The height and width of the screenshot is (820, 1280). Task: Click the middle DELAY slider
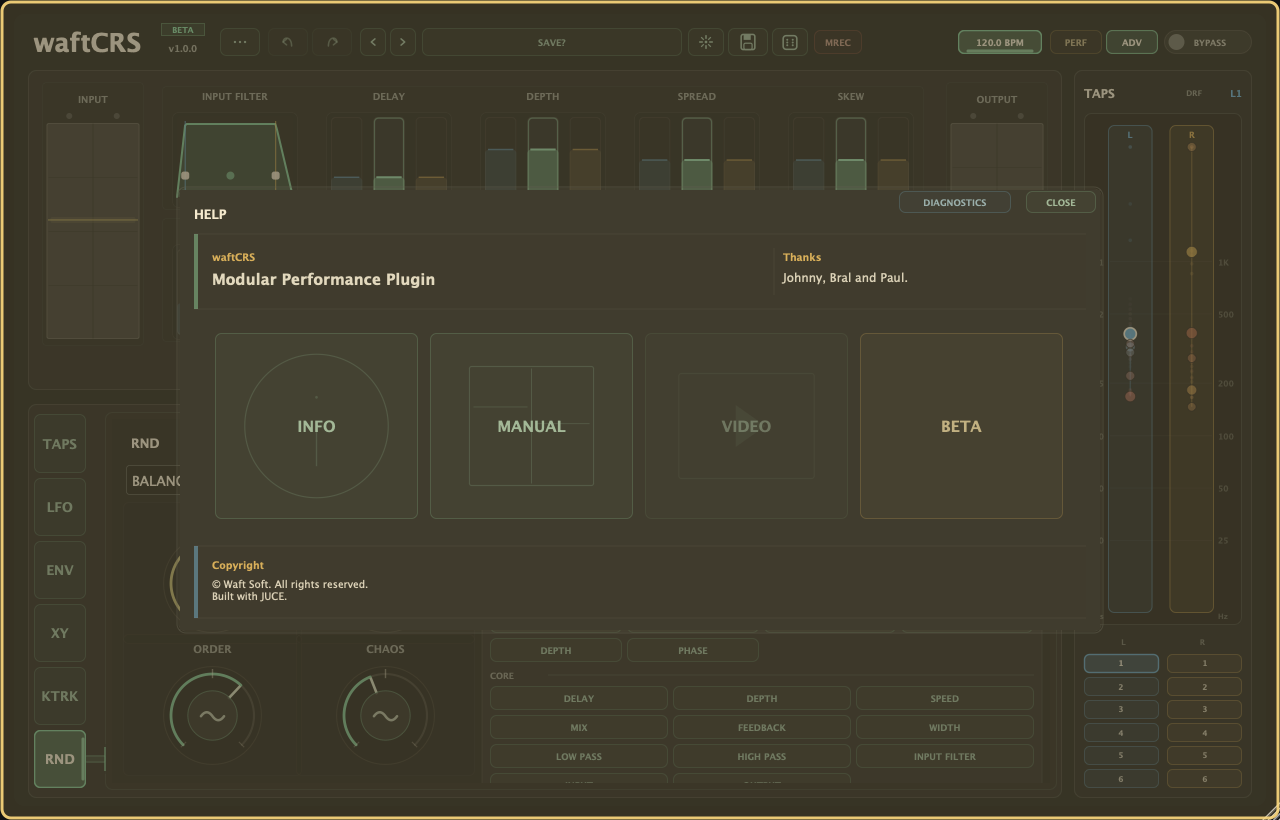point(389,153)
